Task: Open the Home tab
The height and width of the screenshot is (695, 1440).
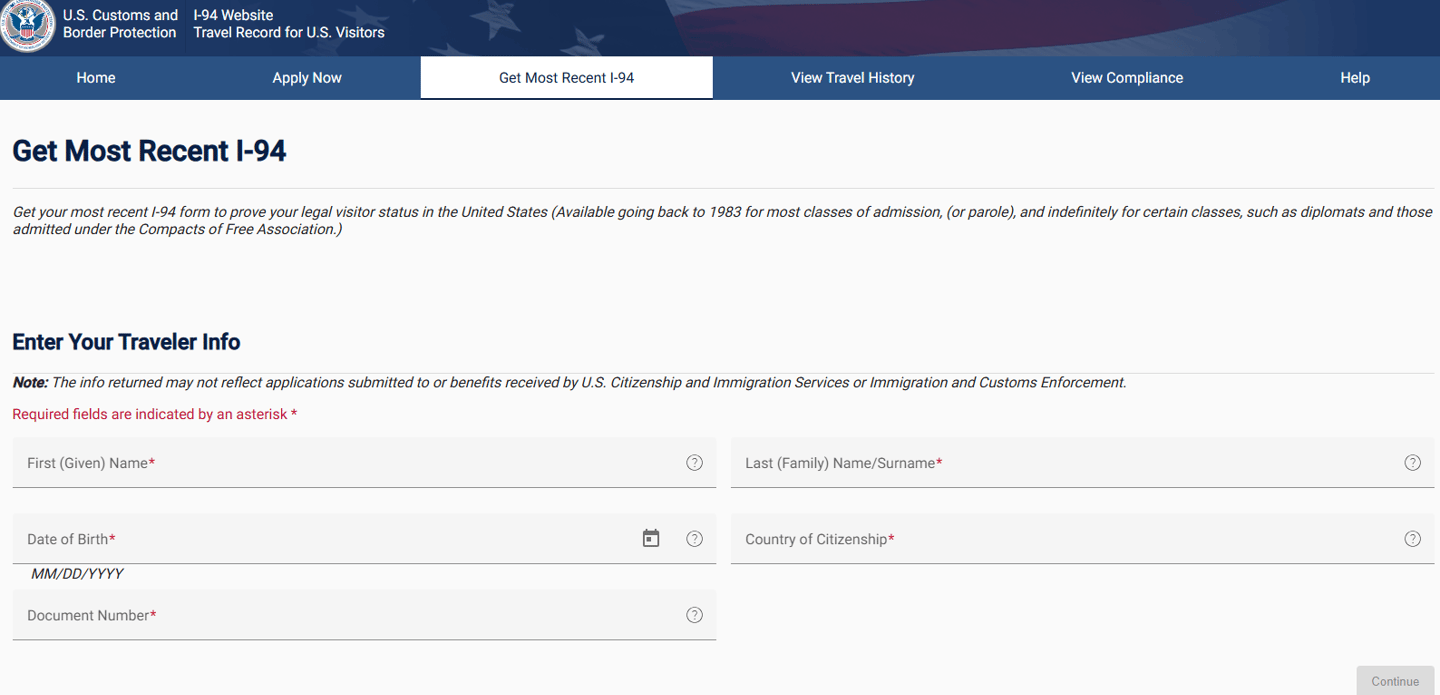Action: [x=96, y=78]
